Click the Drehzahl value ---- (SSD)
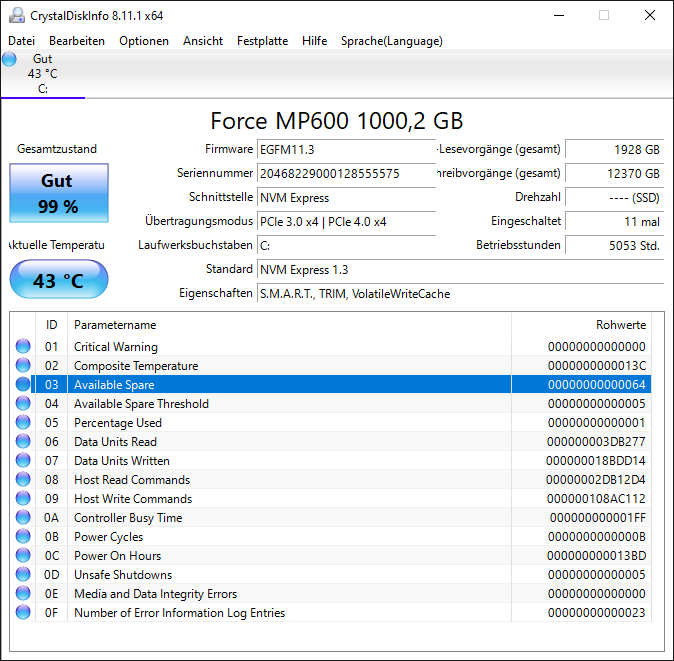Image resolution: width=674 pixels, height=661 pixels. [x=615, y=198]
